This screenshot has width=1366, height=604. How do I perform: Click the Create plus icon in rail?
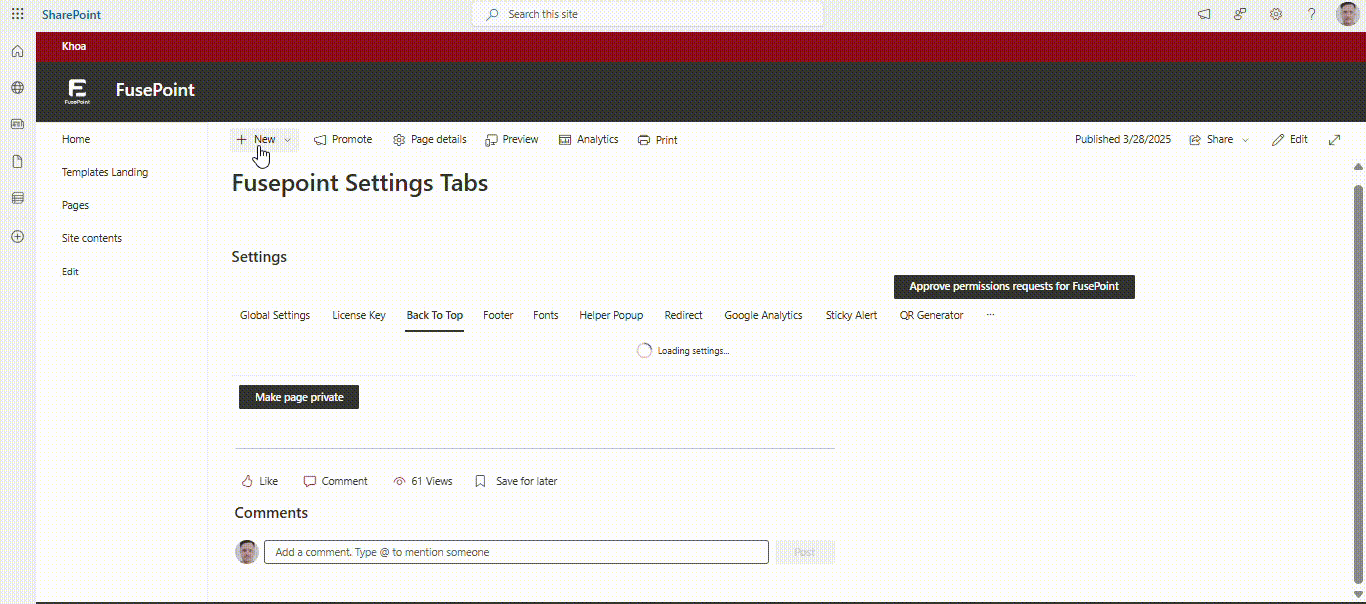click(x=17, y=237)
